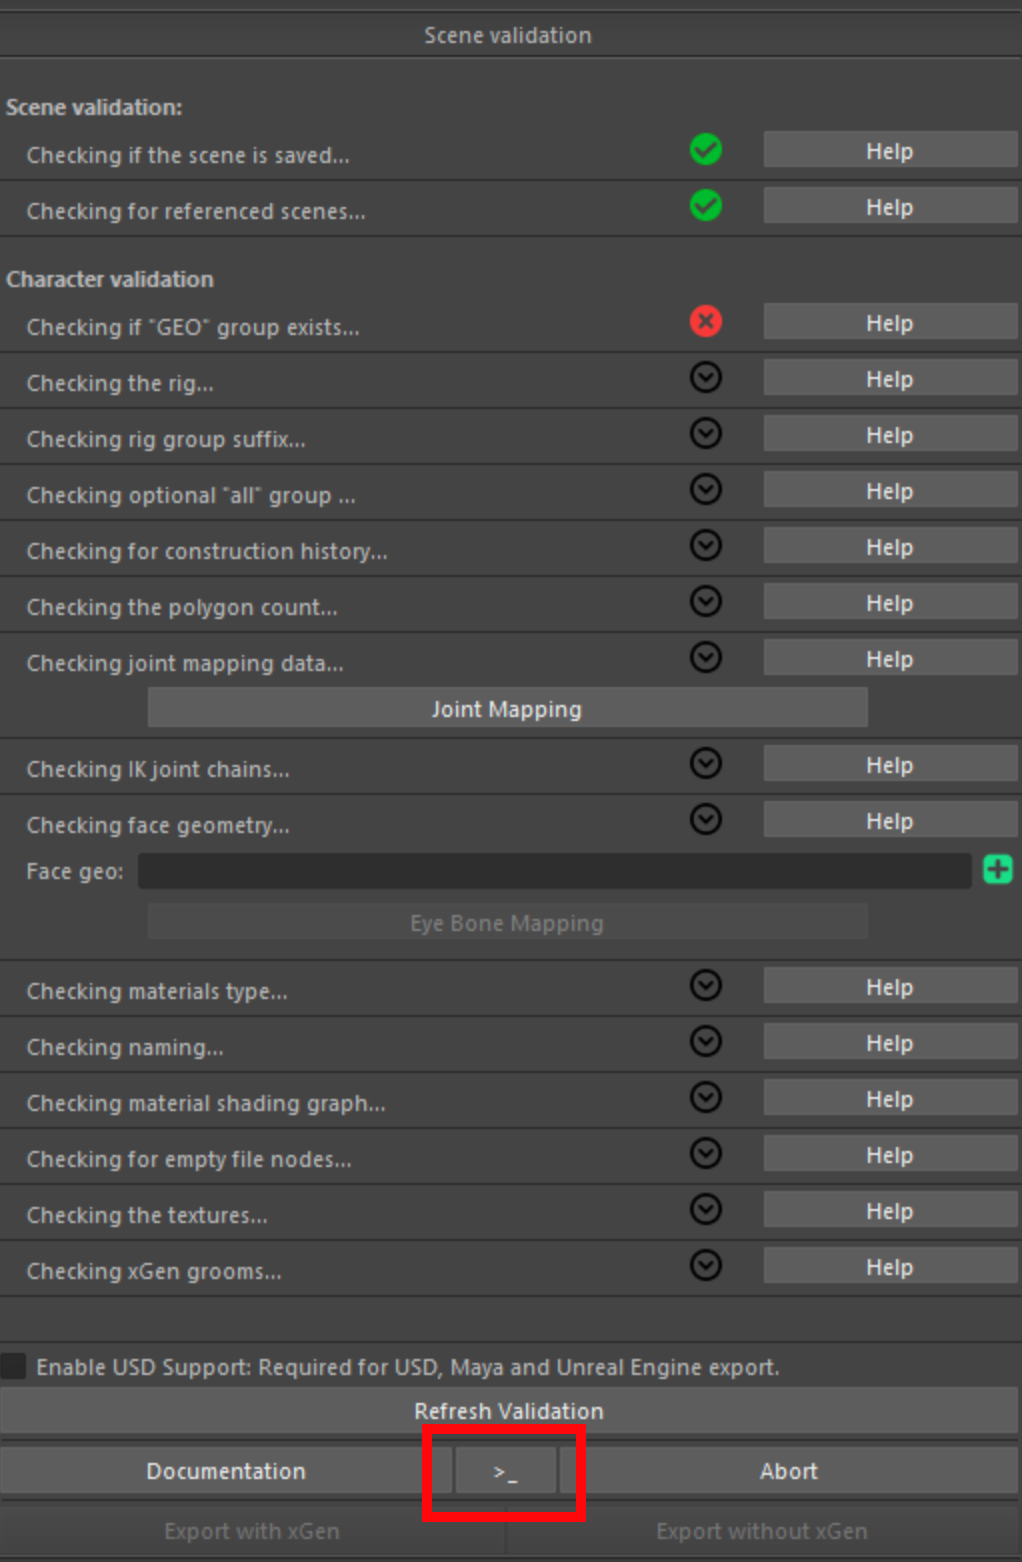Viewport: 1022px width, 1562px height.
Task: Expand status chevron for IK joint chains
Action: 706,764
